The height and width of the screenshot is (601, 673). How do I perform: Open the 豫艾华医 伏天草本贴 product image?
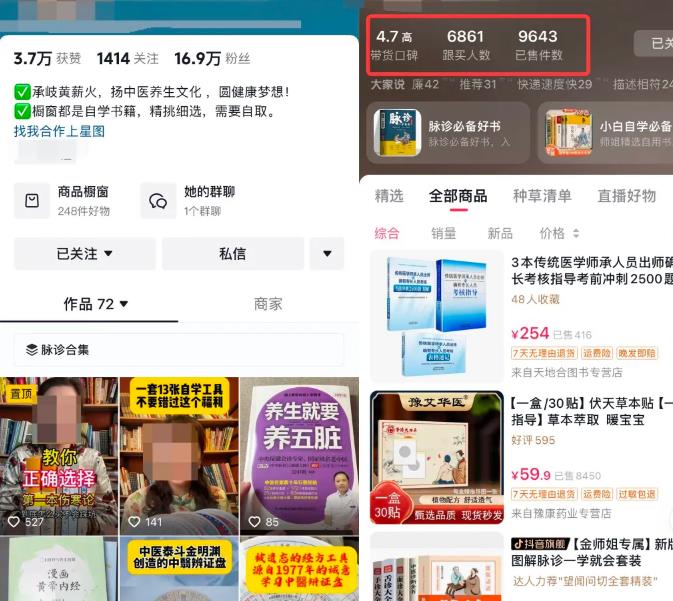(437, 458)
